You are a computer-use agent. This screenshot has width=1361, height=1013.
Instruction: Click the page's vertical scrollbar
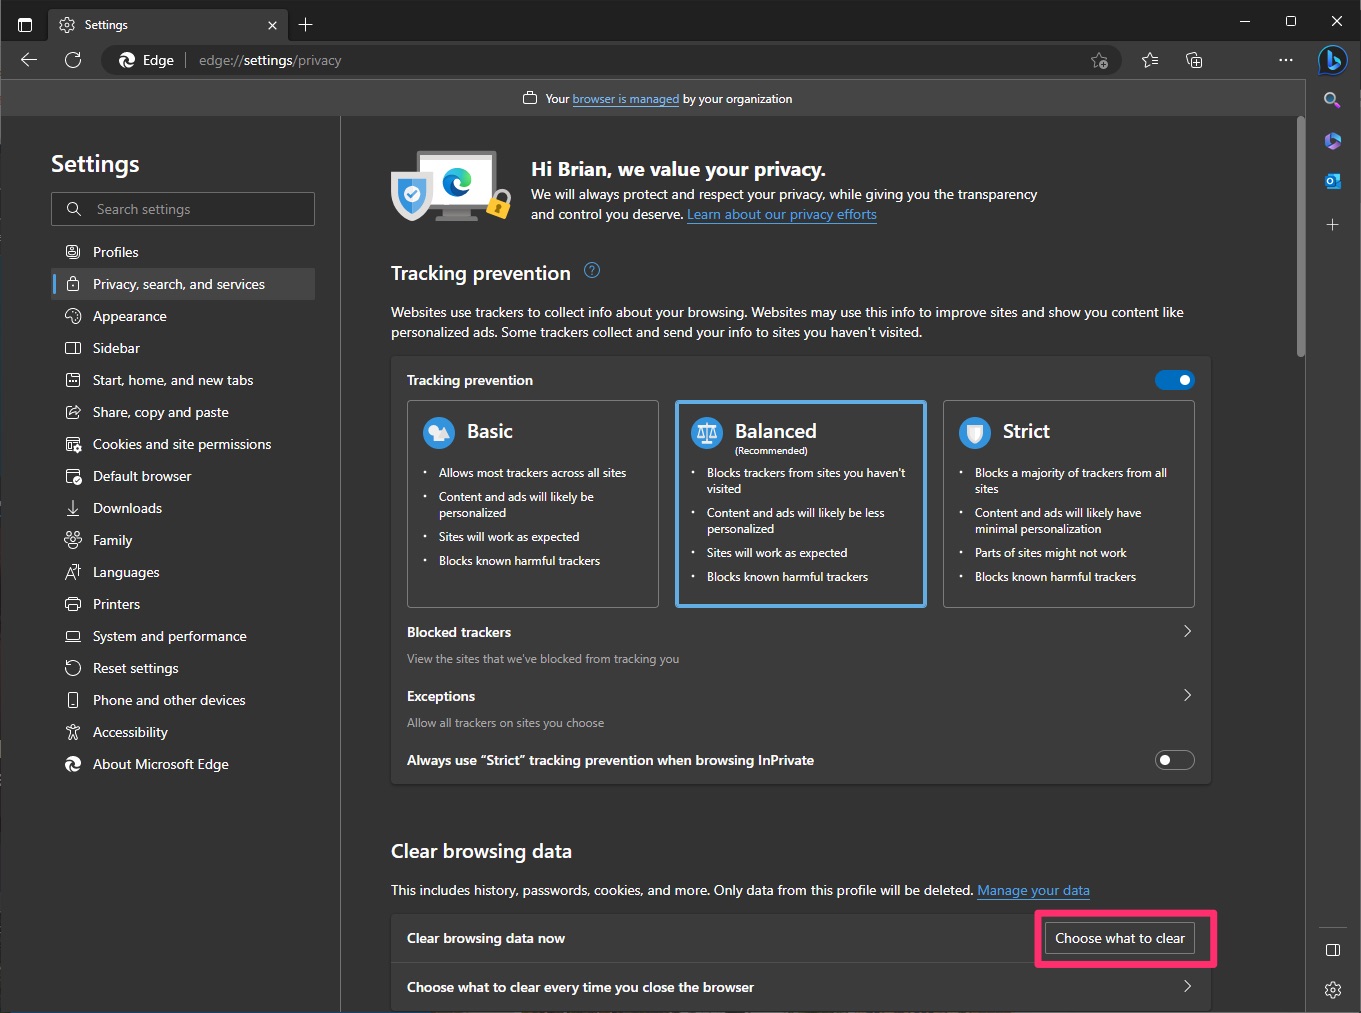click(x=1300, y=236)
